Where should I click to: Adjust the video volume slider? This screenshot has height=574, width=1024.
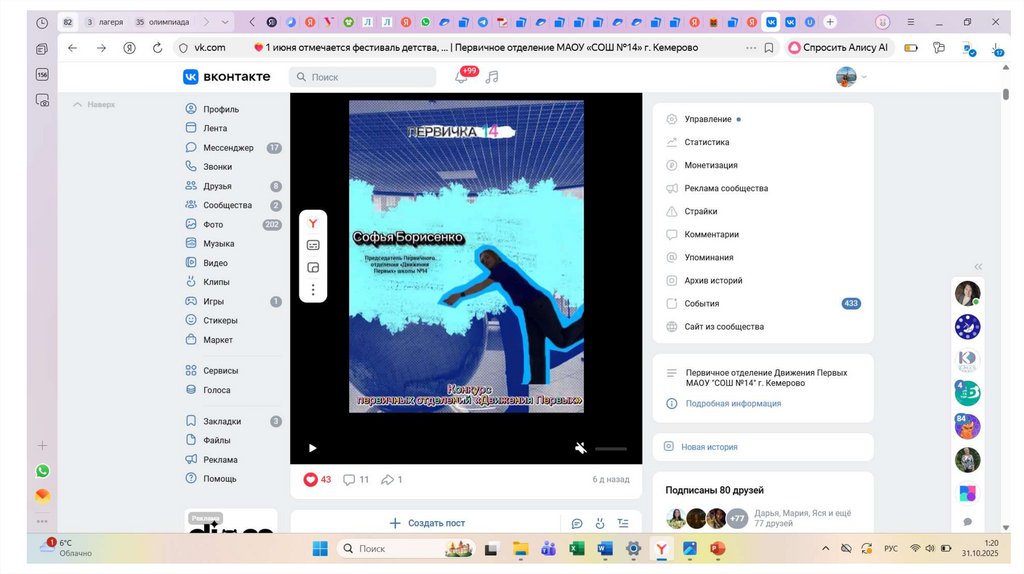click(x=611, y=449)
